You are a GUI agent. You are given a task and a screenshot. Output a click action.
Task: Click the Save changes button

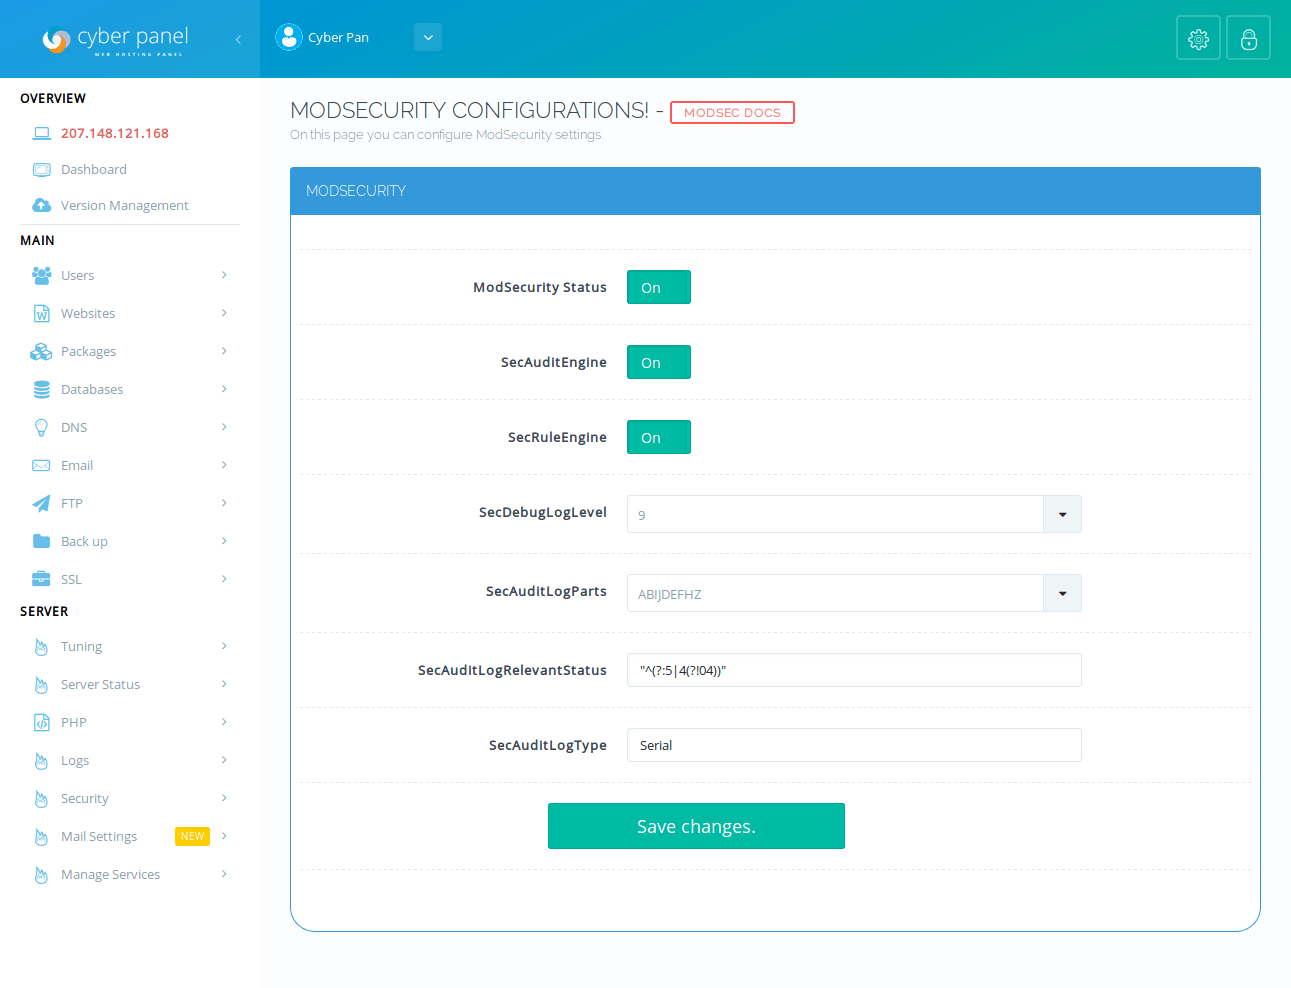click(x=696, y=826)
